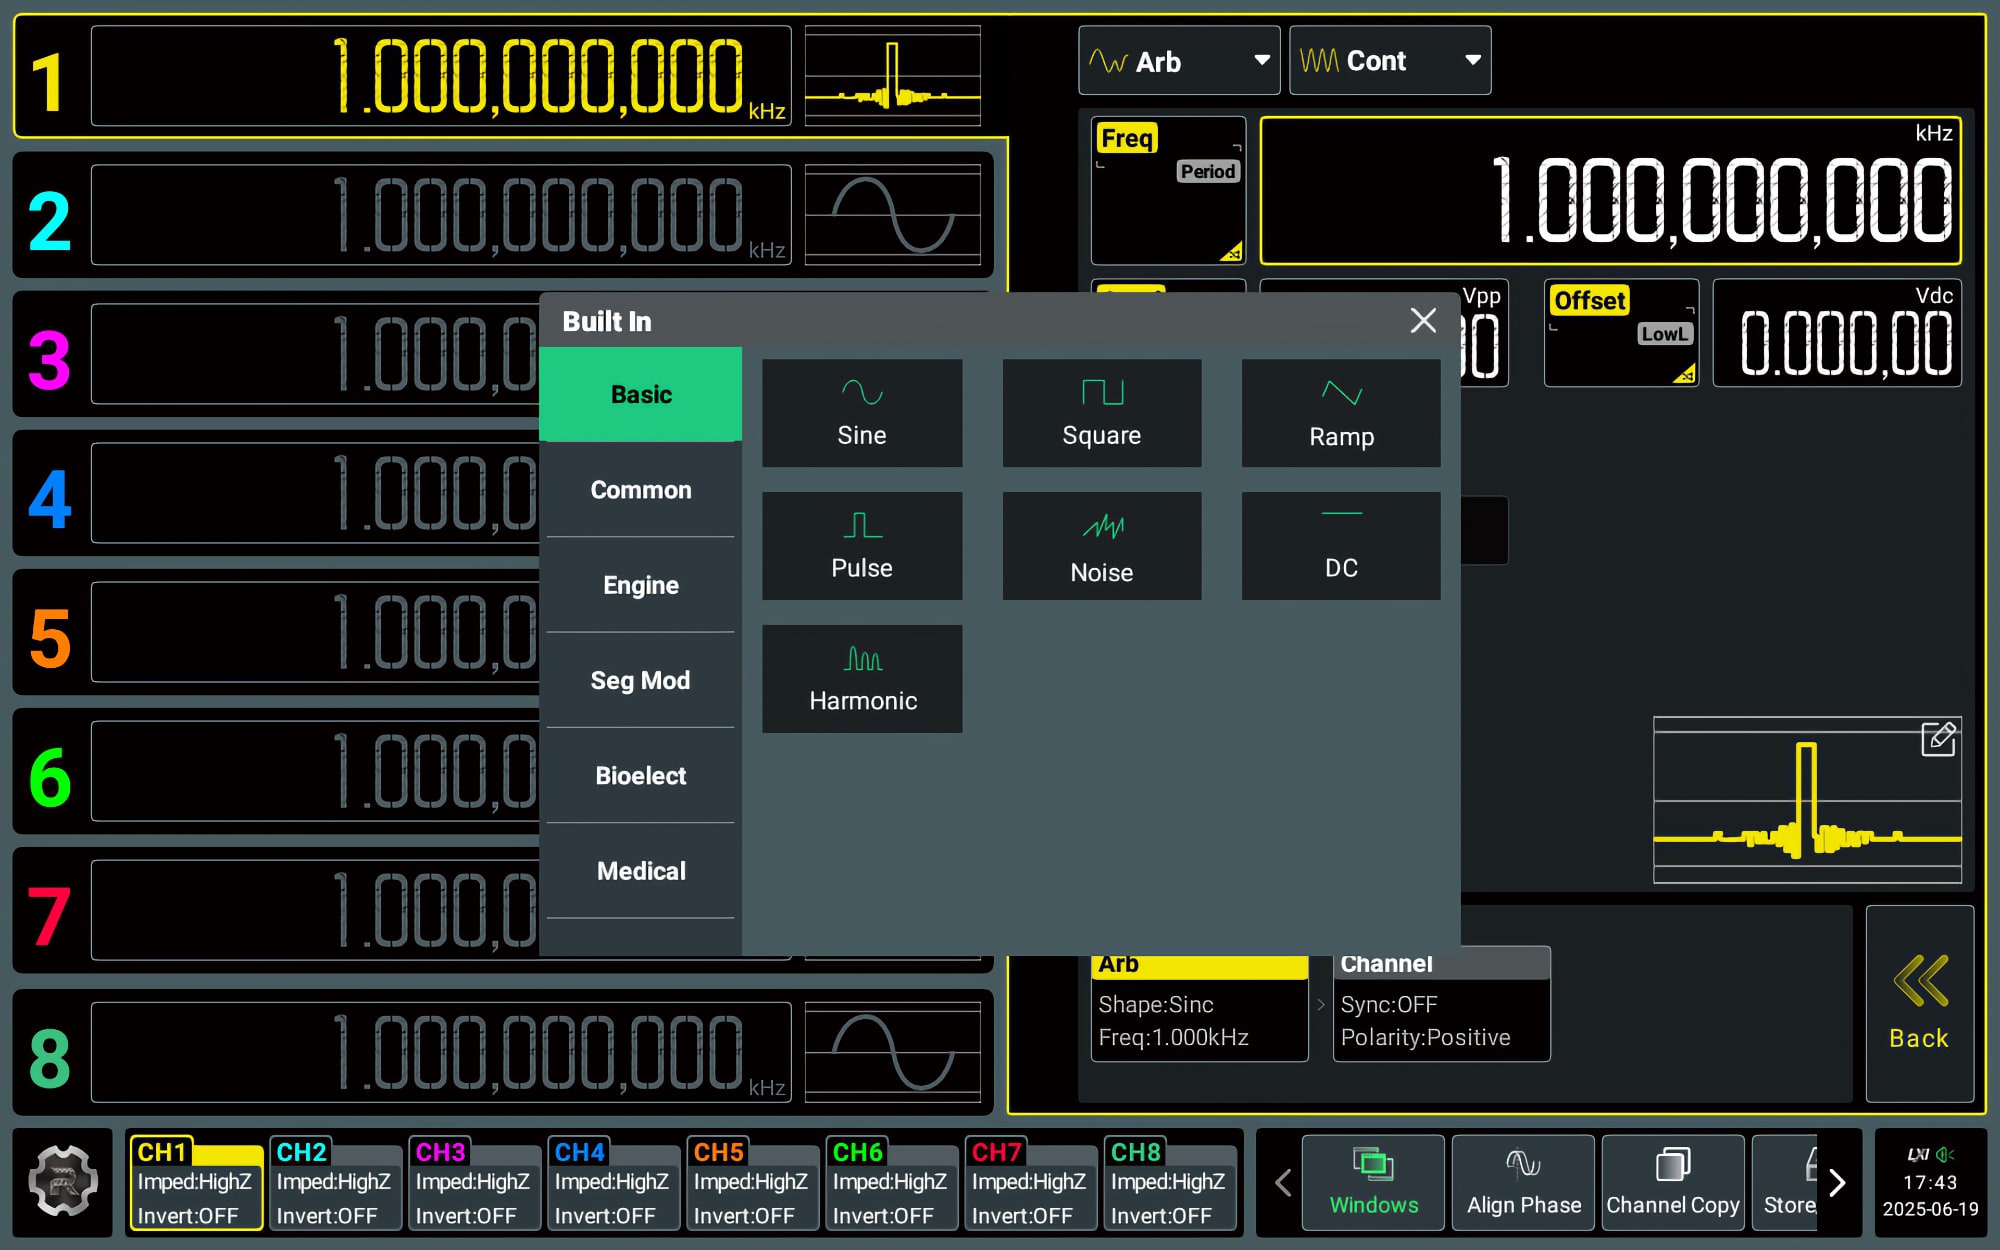Click channel 8 frequency readout
The width and height of the screenshot is (2000, 1250).
click(441, 1052)
